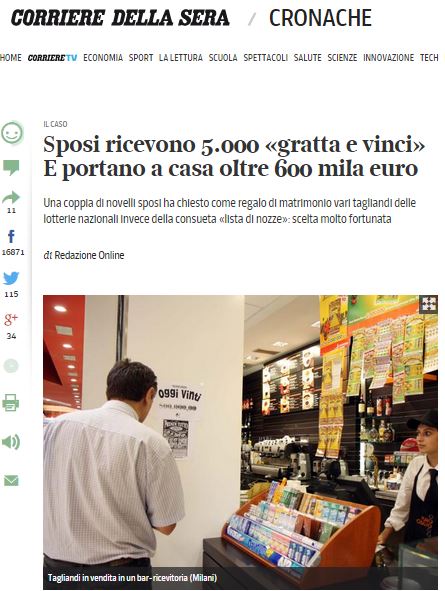
Task: Open comments via the speech bubble icon
Action: (x=11, y=167)
